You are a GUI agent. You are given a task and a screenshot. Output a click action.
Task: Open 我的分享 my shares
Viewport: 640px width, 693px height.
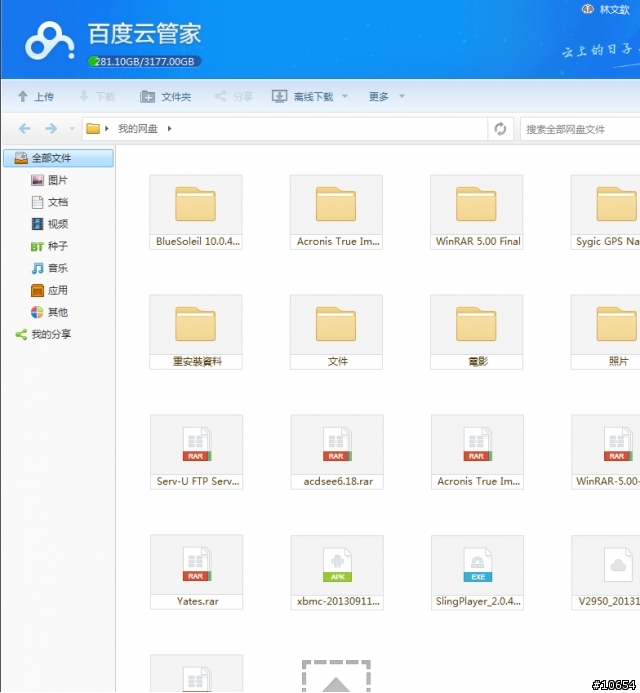[x=43, y=335]
